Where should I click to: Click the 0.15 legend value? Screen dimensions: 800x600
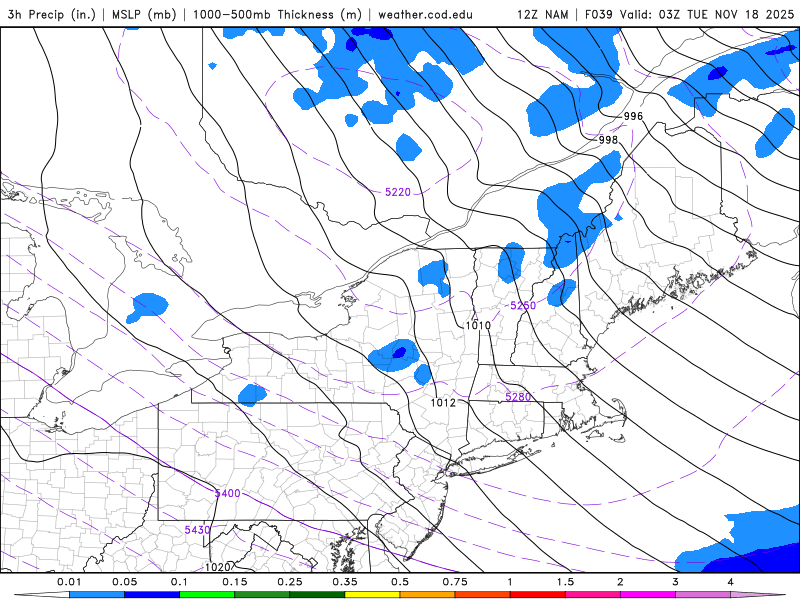(235, 582)
